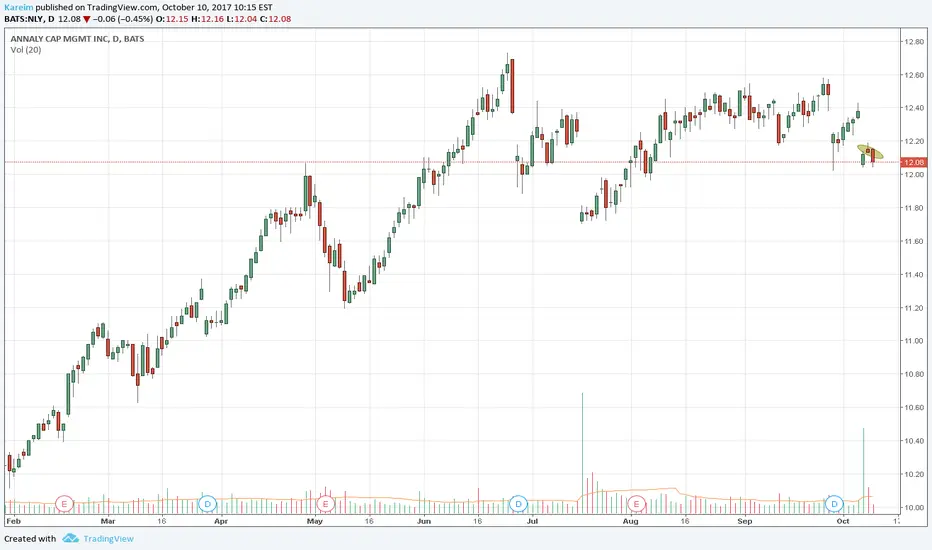Click the −0.06 (−0.45%) change text
The width and height of the screenshot is (932, 550).
coord(122,19)
